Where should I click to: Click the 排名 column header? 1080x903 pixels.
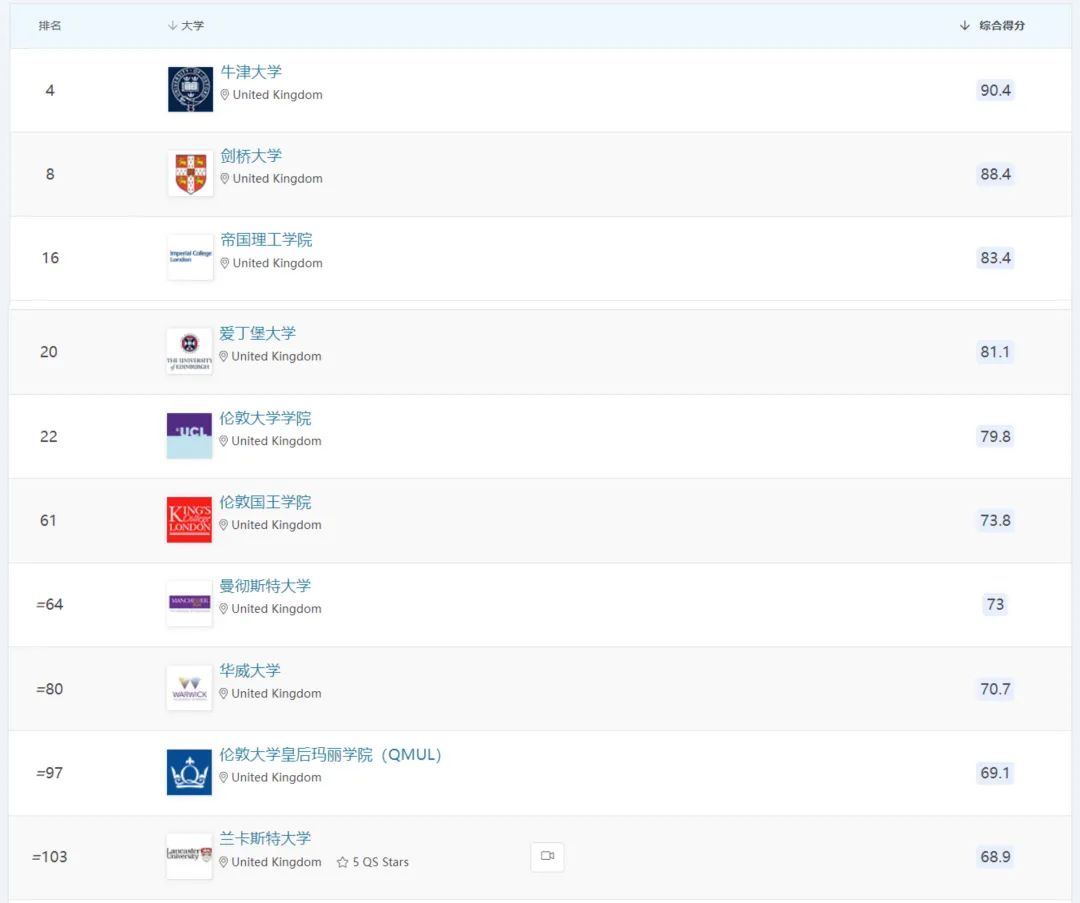(50, 25)
